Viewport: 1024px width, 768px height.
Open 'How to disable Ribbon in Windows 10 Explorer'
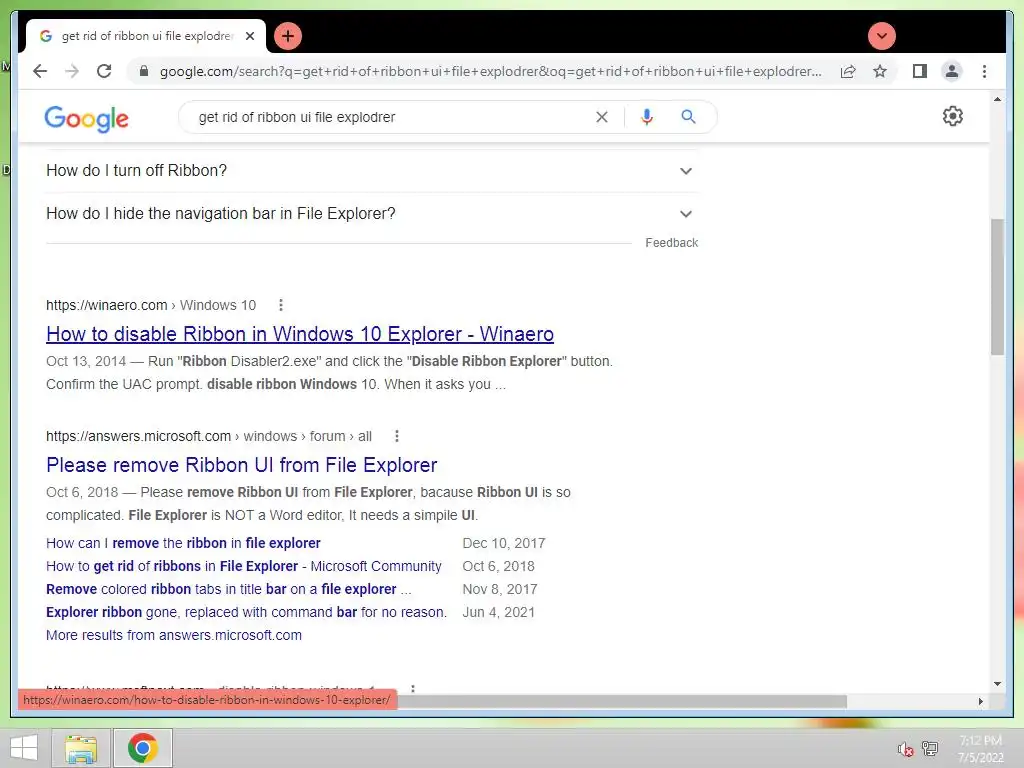(300, 334)
